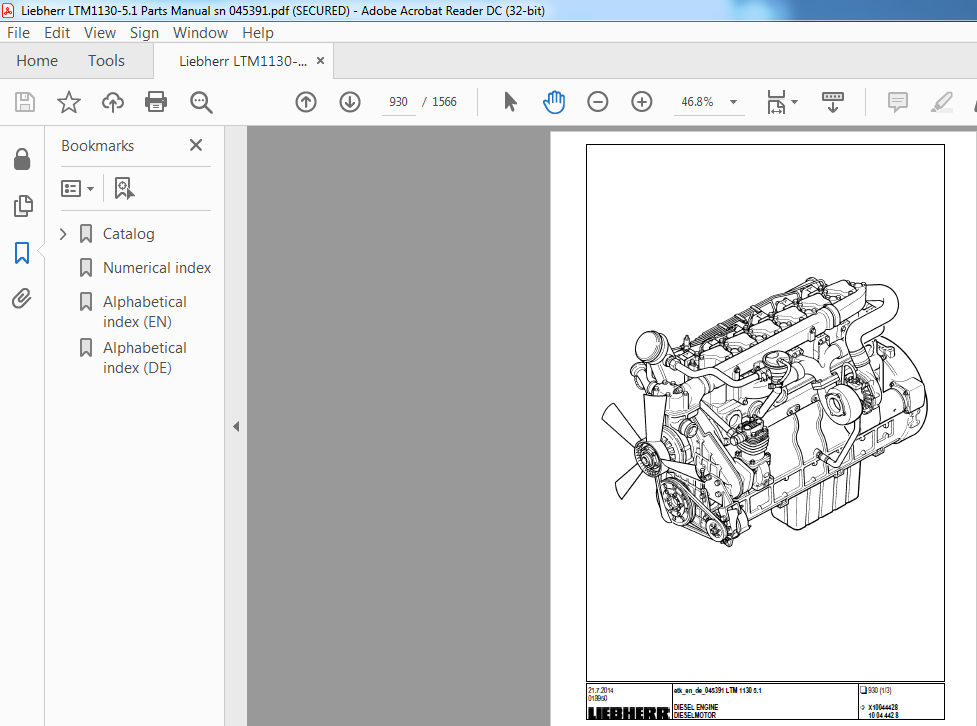Click the page number field showing 930
This screenshot has height=726, width=977.
pyautogui.click(x=398, y=102)
